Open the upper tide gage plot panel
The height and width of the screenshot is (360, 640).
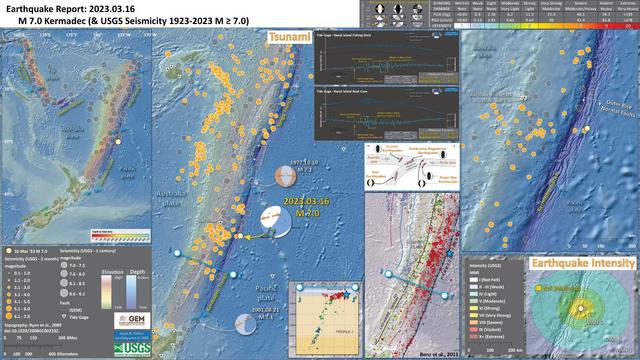387,57
